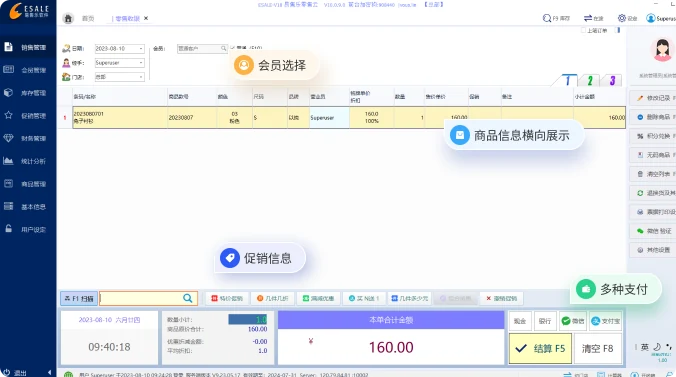Open the settings gear icon
The height and width of the screenshot is (377, 676).
tap(622, 18)
